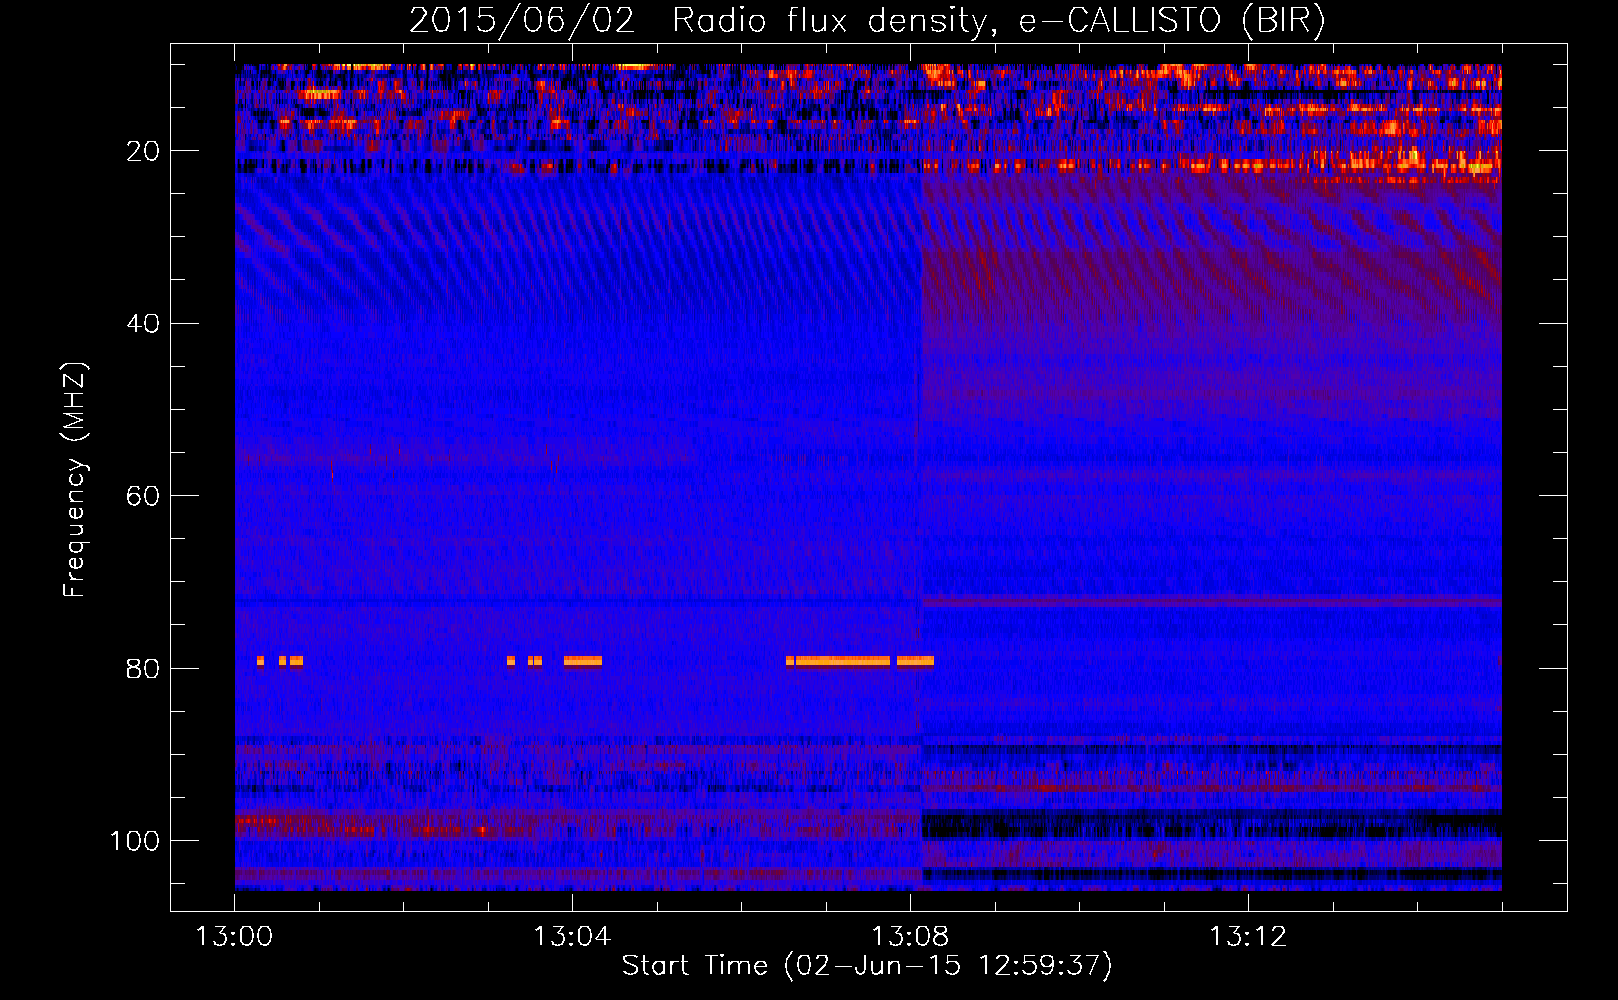Select the 40 frequency tick label
The width and height of the screenshot is (1618, 1000).
[x=144, y=324]
